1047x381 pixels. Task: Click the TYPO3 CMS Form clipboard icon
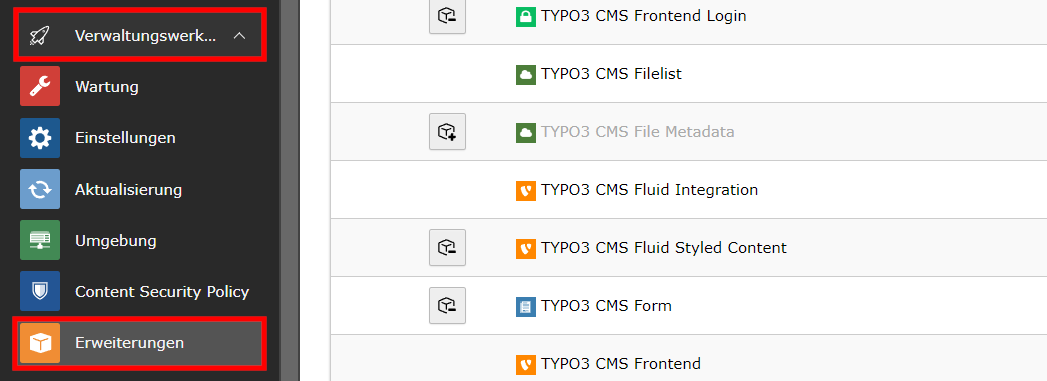pos(526,306)
